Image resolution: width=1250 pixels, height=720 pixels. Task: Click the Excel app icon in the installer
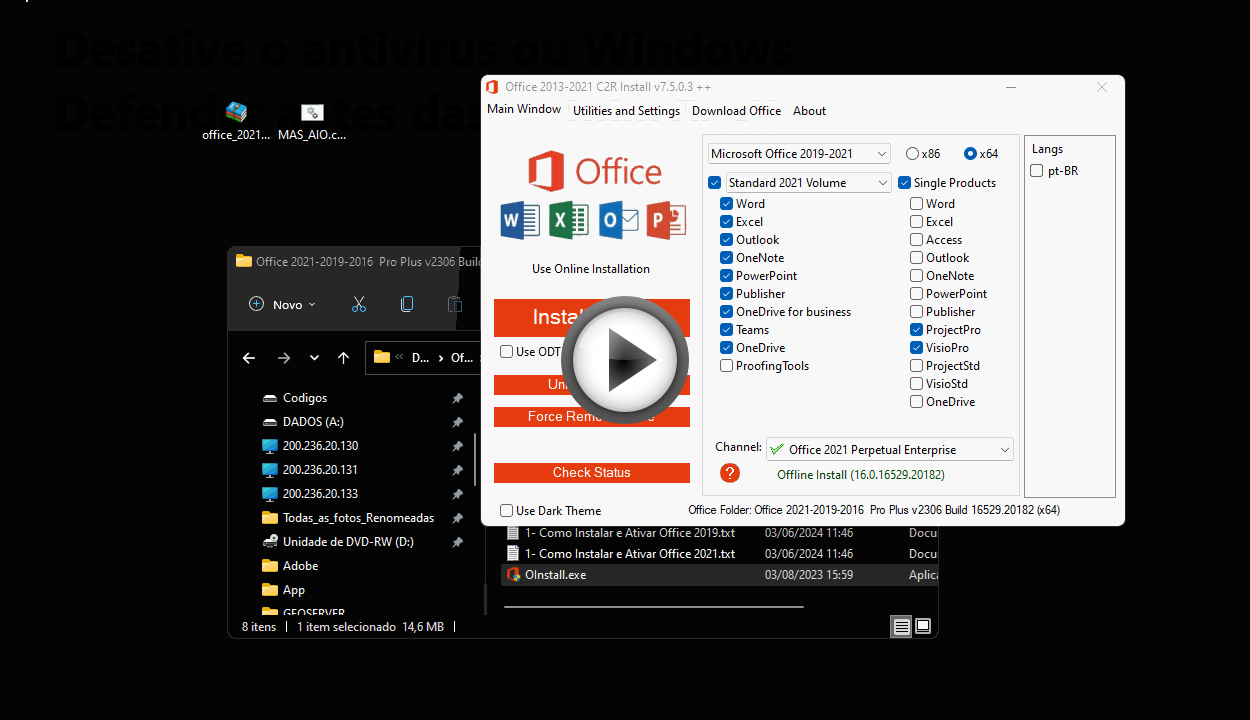tap(568, 220)
